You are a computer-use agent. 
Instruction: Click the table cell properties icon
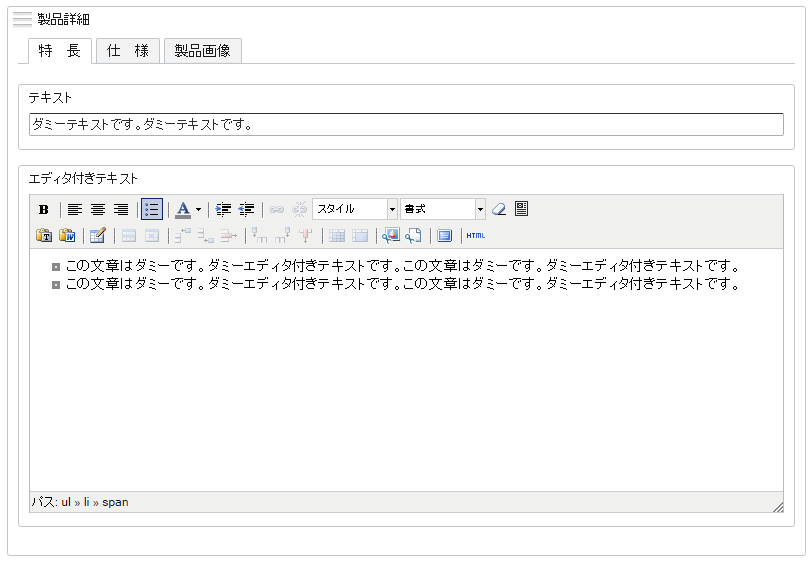[x=152, y=236]
